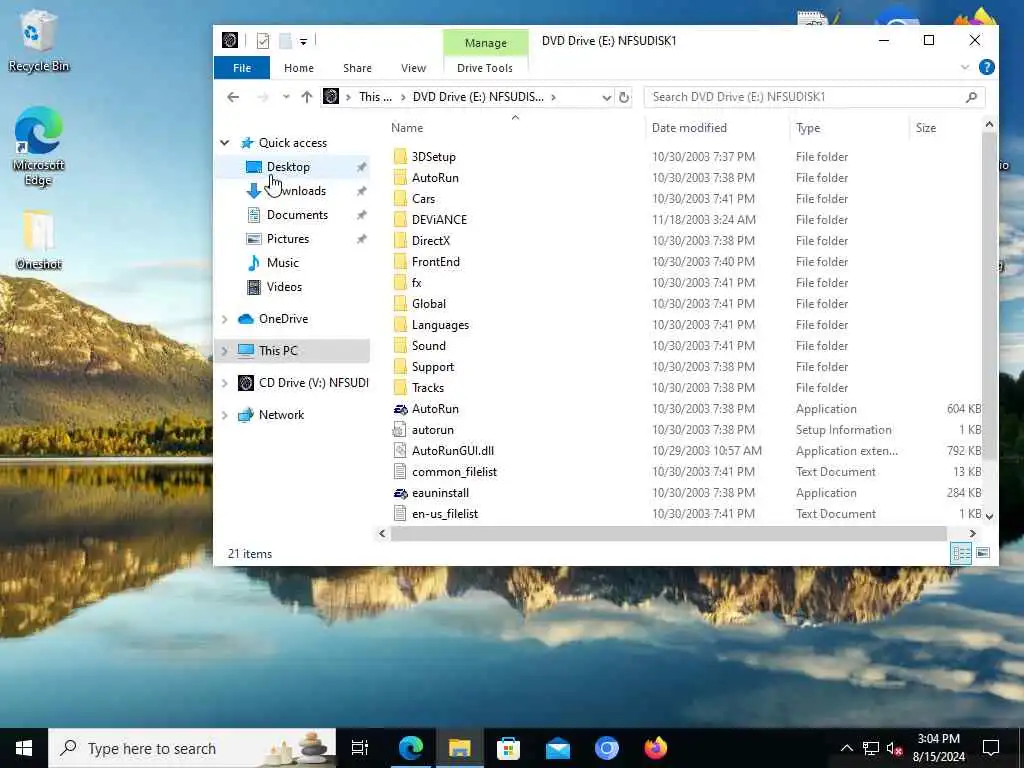Expand the Network tree node
The width and height of the screenshot is (1024, 768).
tap(225, 415)
